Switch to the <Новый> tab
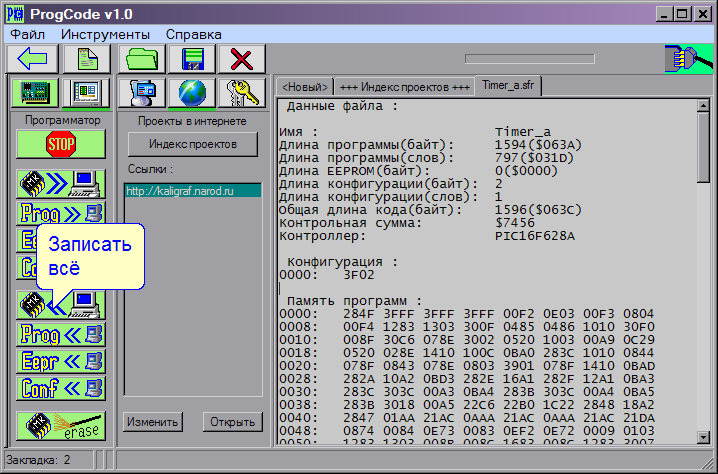The width and height of the screenshot is (718, 474). [305, 87]
